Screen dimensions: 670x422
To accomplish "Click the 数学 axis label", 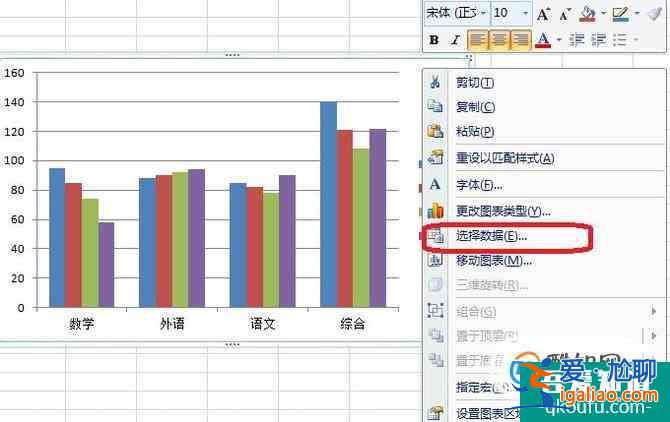I will [x=81, y=324].
